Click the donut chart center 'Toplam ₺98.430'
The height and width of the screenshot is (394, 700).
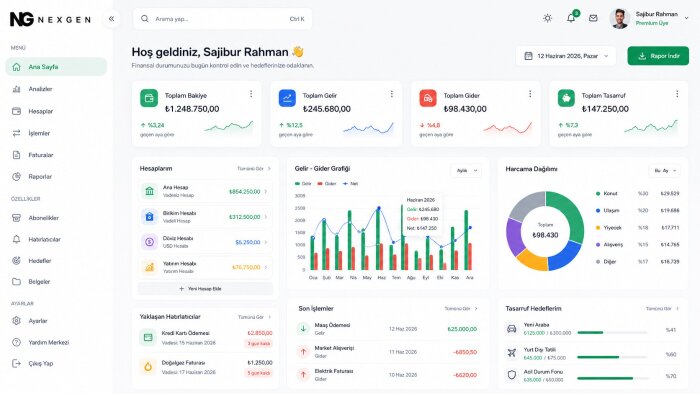545,231
